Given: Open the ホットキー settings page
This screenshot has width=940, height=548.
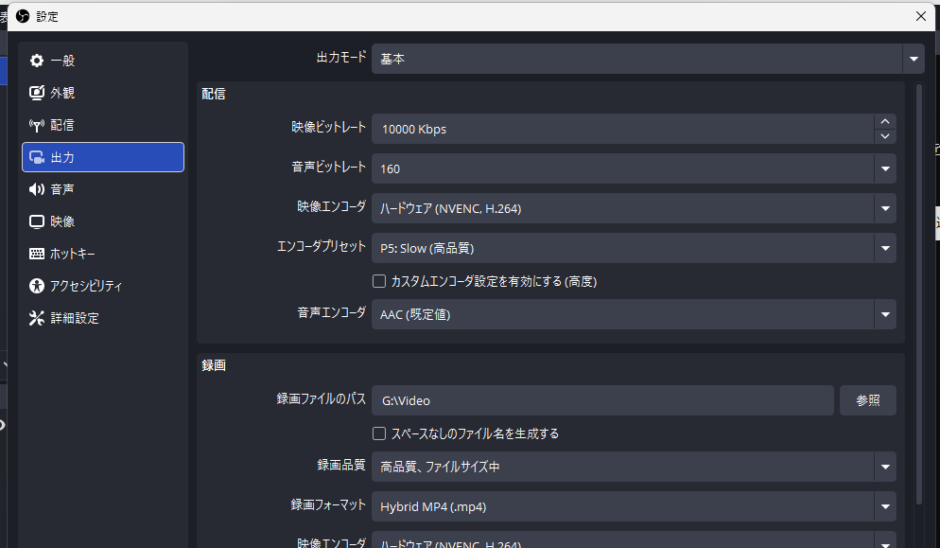Looking at the screenshot, I should coord(103,254).
